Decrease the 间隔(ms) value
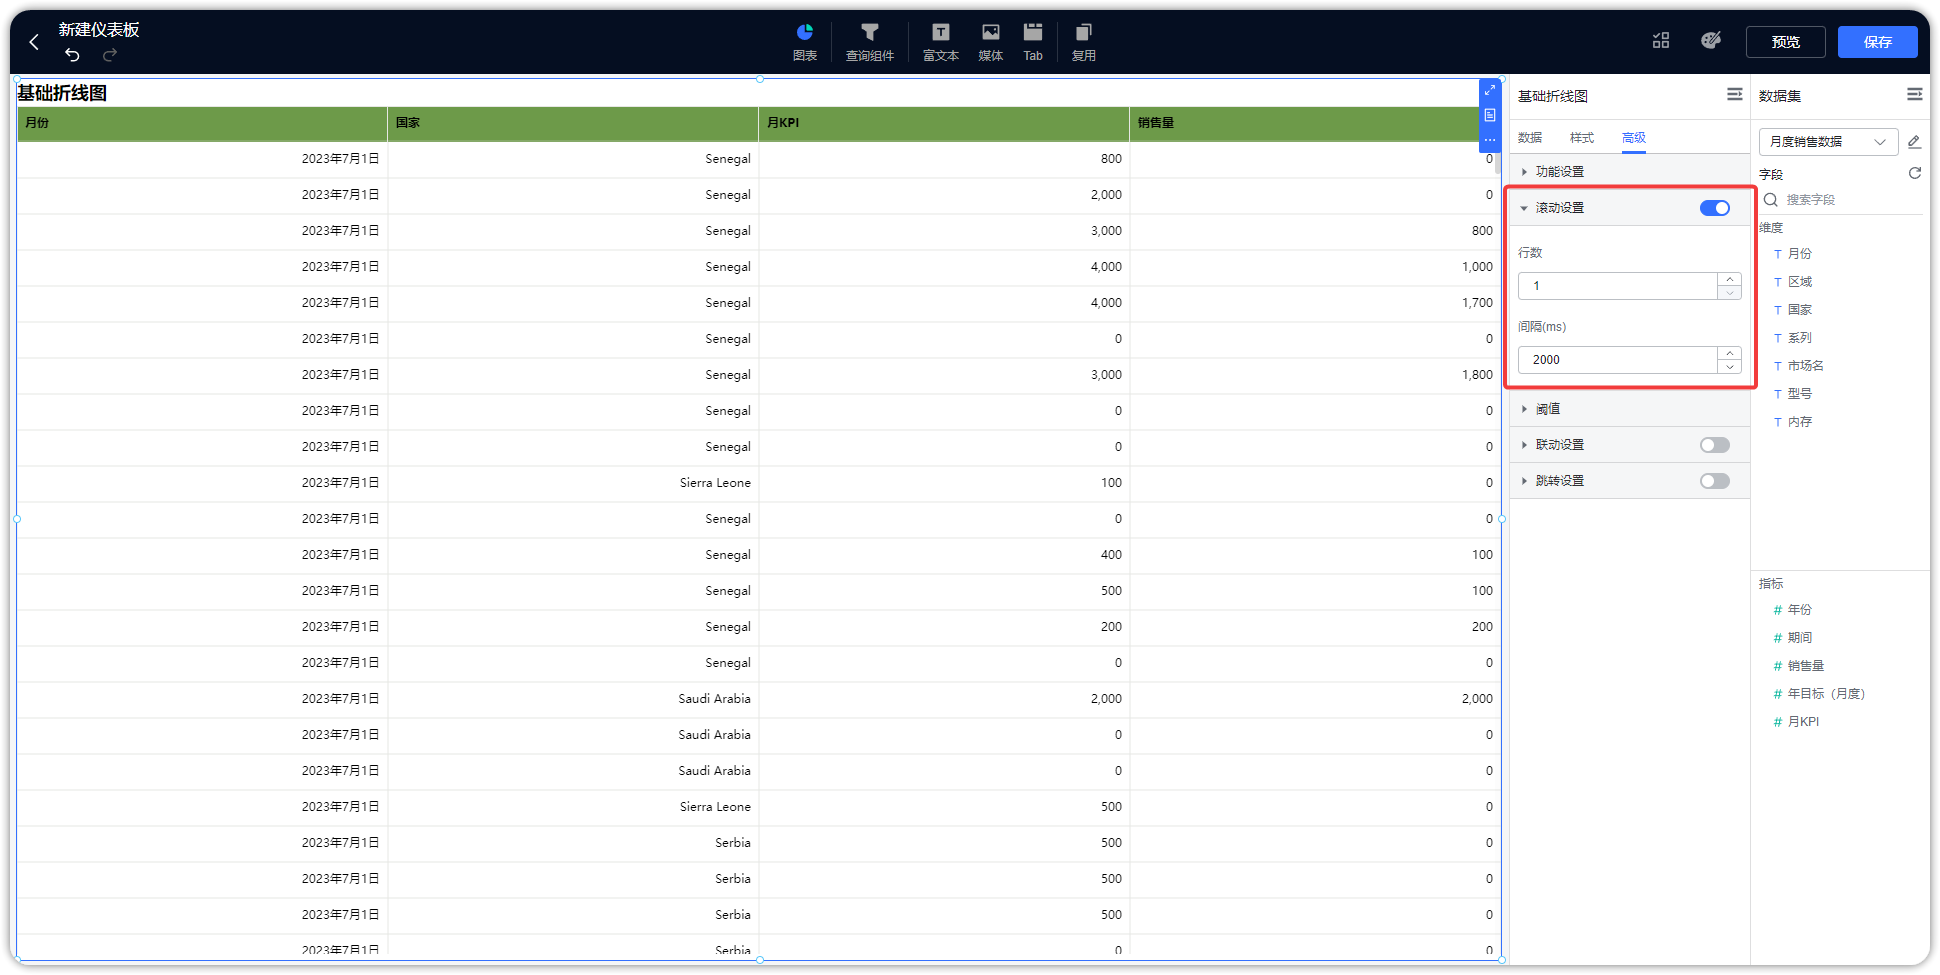The image size is (1940, 975). click(1730, 367)
